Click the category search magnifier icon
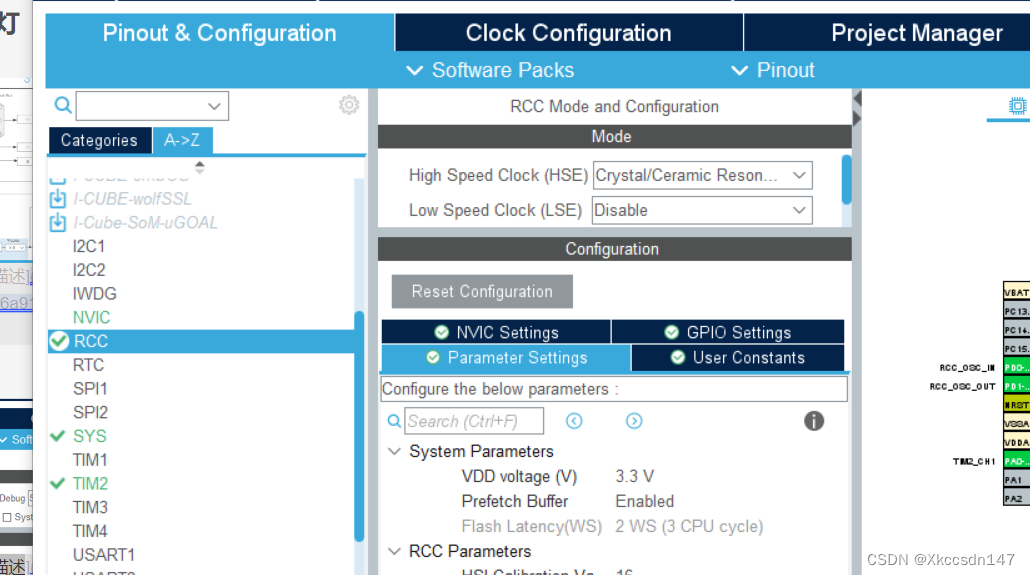This screenshot has height=575, width=1030. click(x=63, y=104)
